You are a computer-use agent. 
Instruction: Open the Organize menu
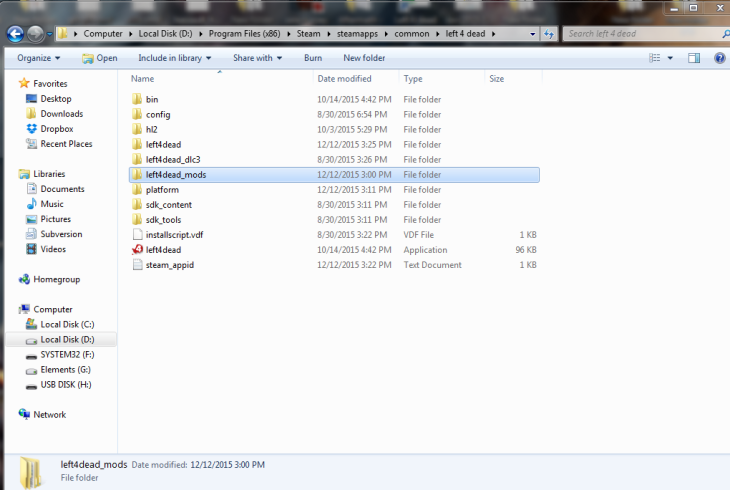(x=39, y=58)
